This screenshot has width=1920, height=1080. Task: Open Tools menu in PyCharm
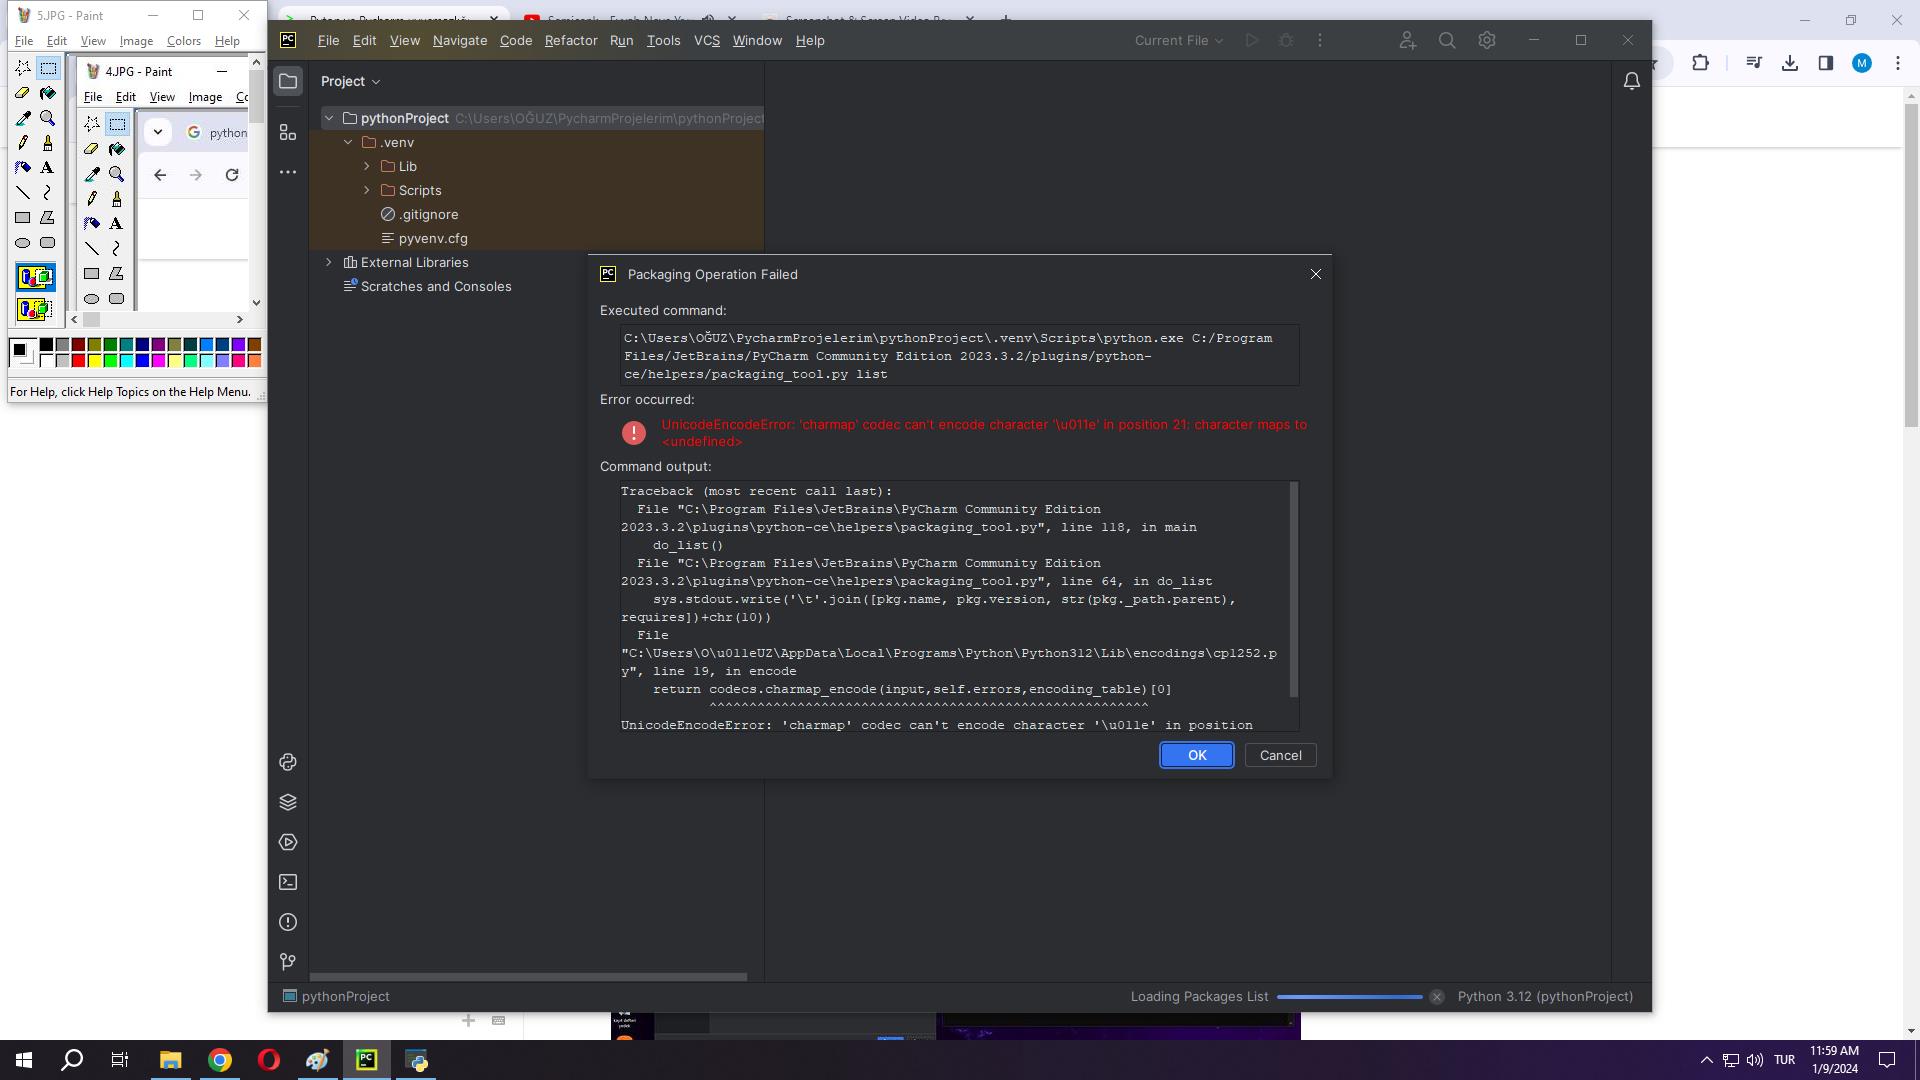click(x=663, y=40)
